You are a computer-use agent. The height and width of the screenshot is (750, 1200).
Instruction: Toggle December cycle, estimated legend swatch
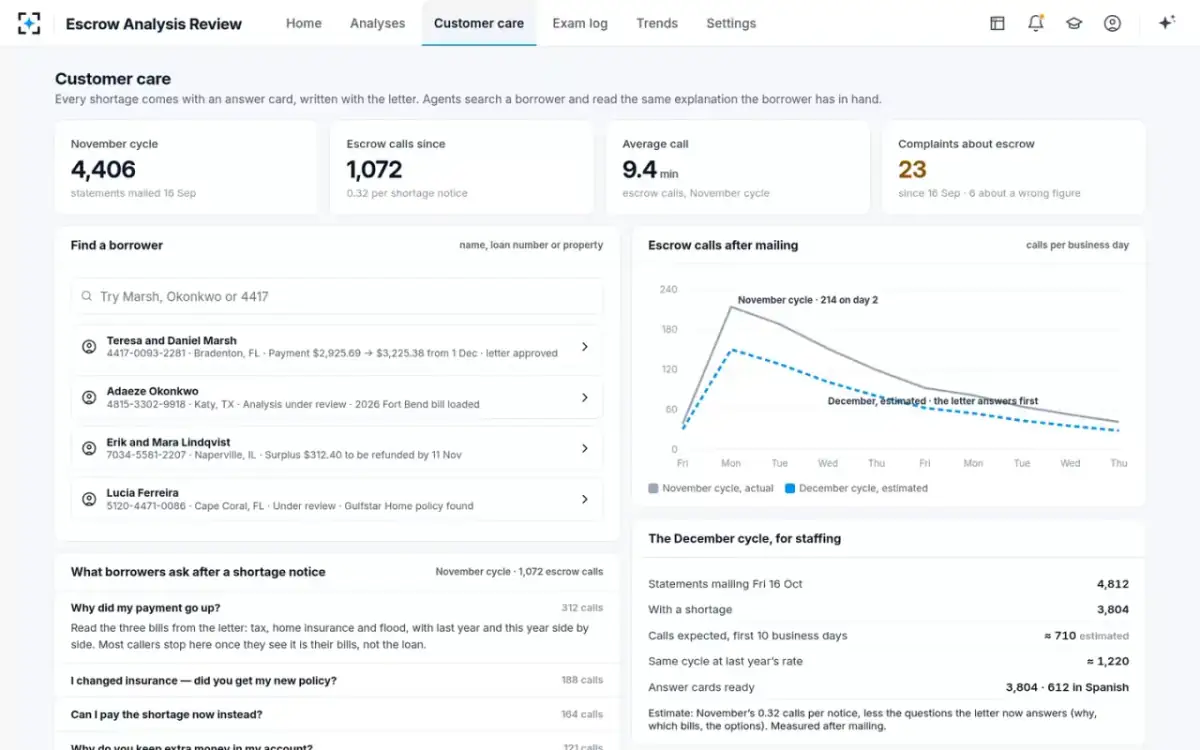(790, 489)
